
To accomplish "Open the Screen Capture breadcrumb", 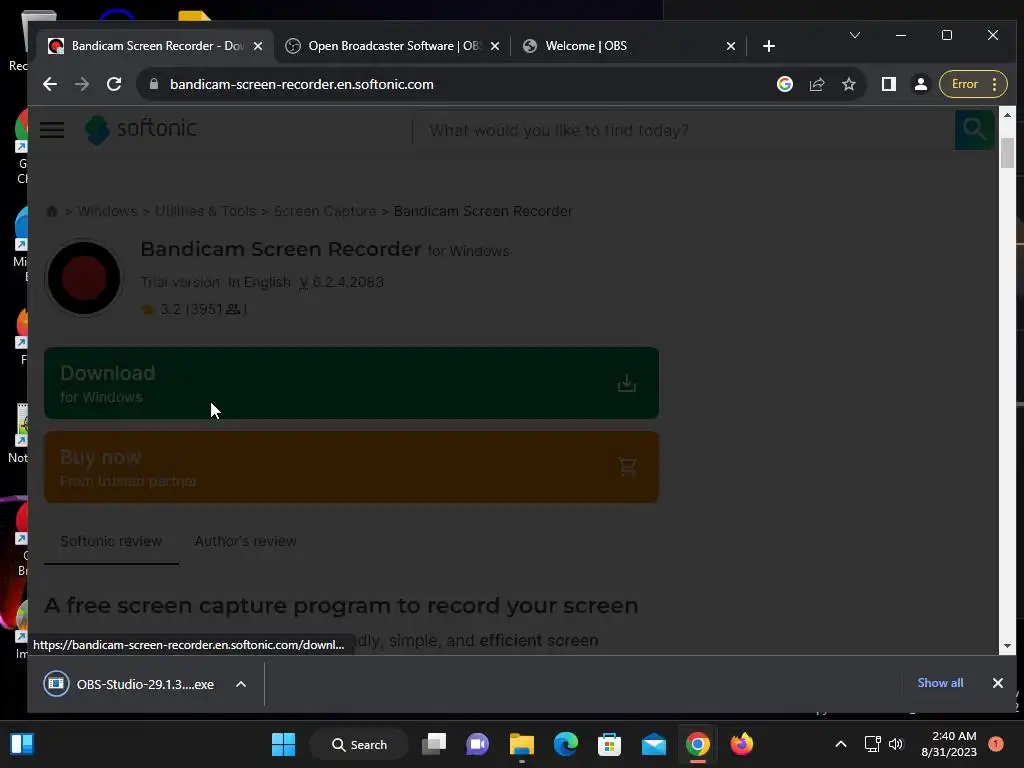I will coord(325,211).
